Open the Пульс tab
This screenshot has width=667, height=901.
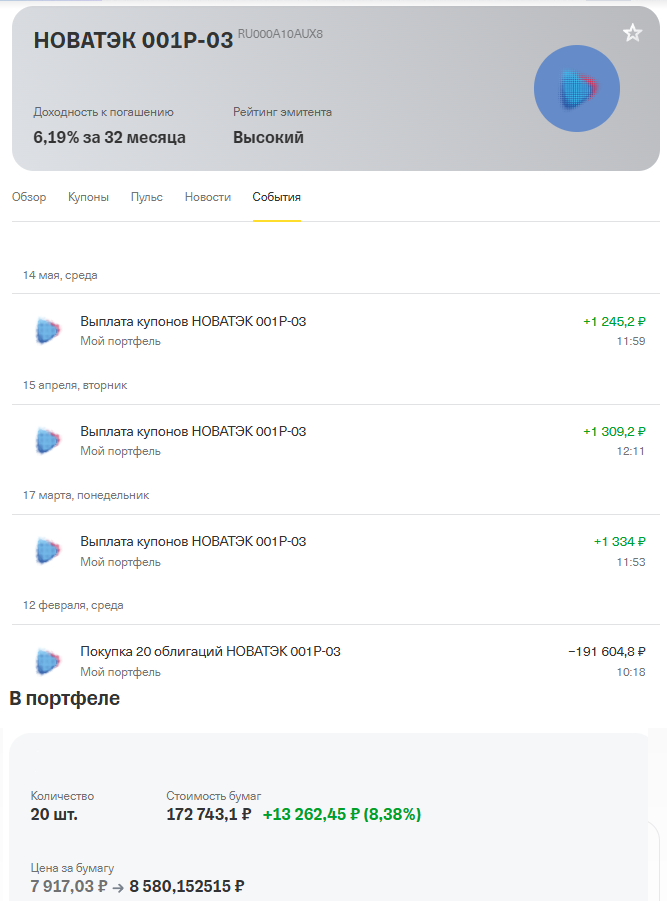[x=146, y=197]
